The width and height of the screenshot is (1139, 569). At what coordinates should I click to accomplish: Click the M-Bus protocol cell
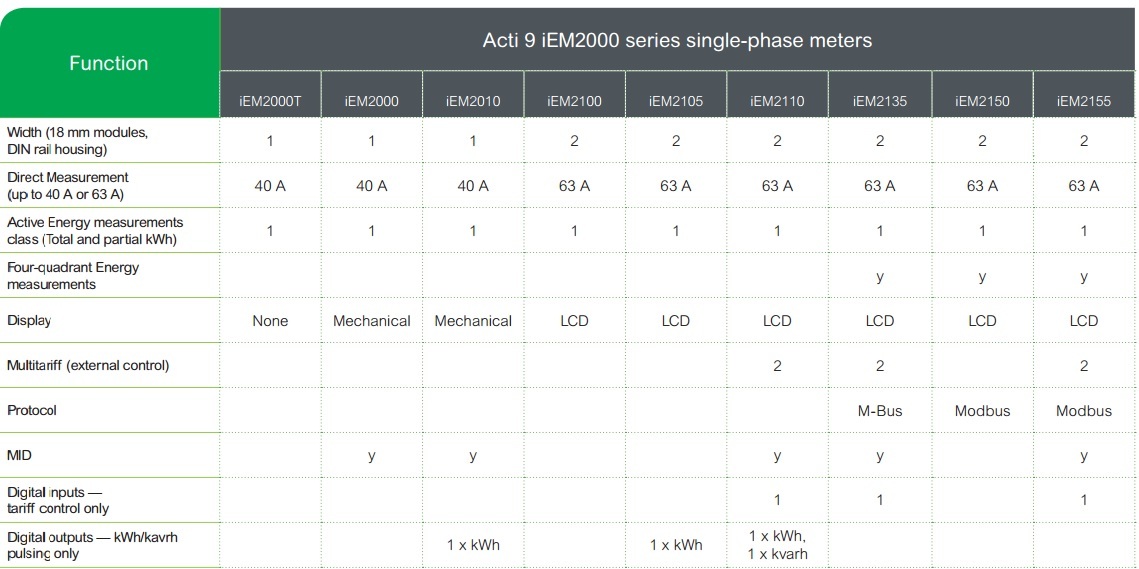[x=880, y=411]
